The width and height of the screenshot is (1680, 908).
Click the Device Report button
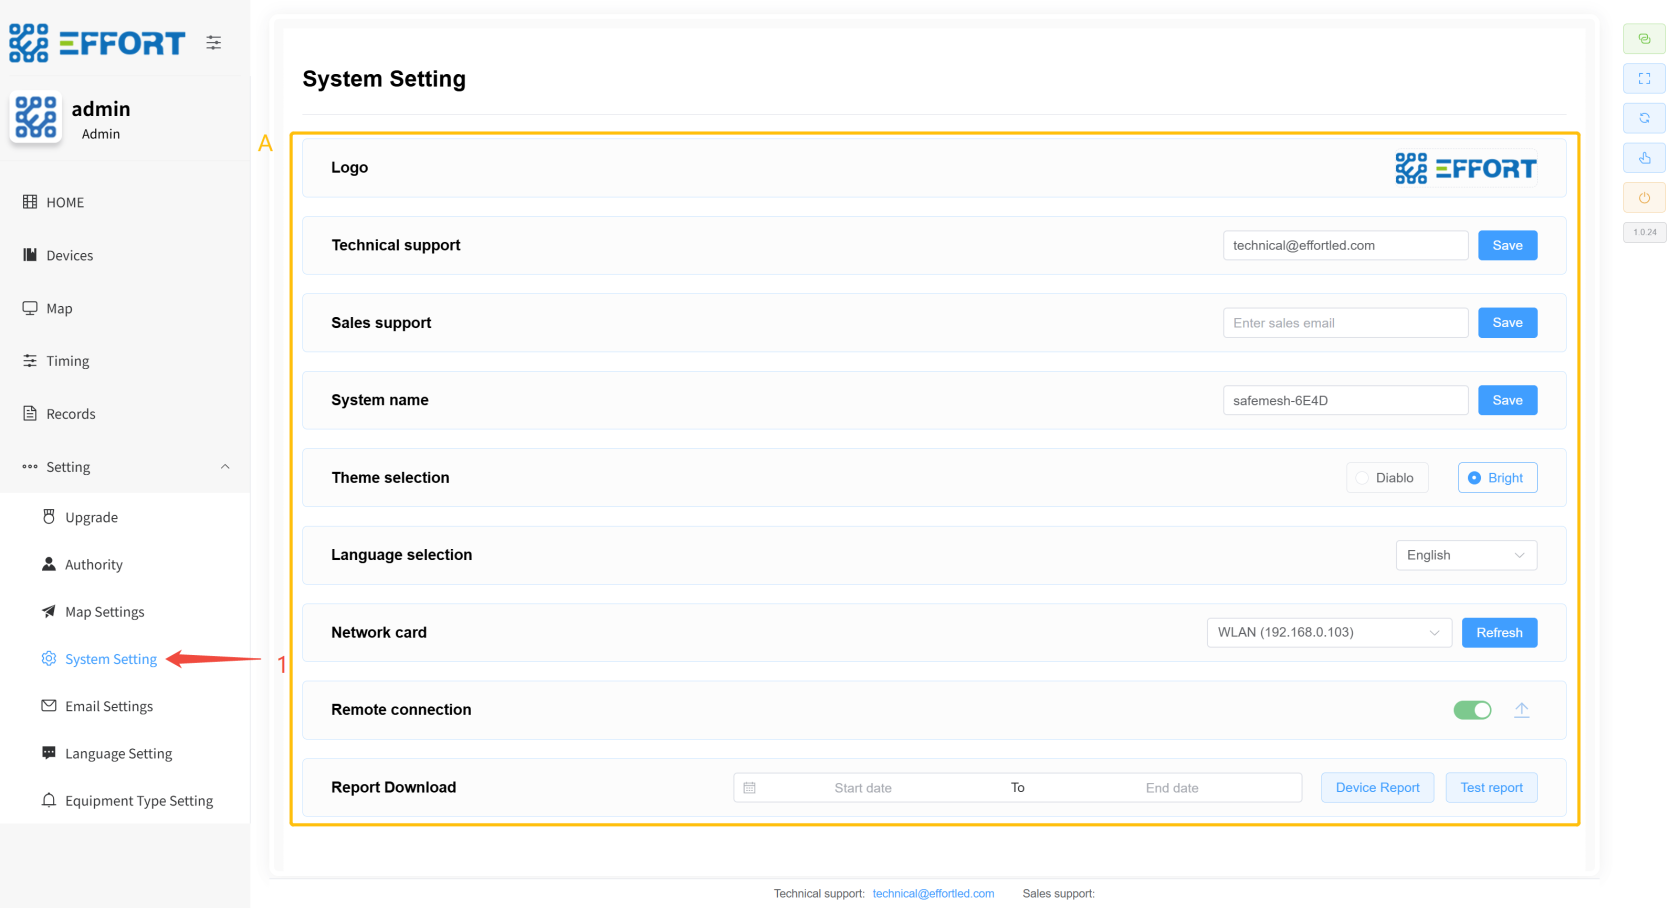click(x=1377, y=788)
